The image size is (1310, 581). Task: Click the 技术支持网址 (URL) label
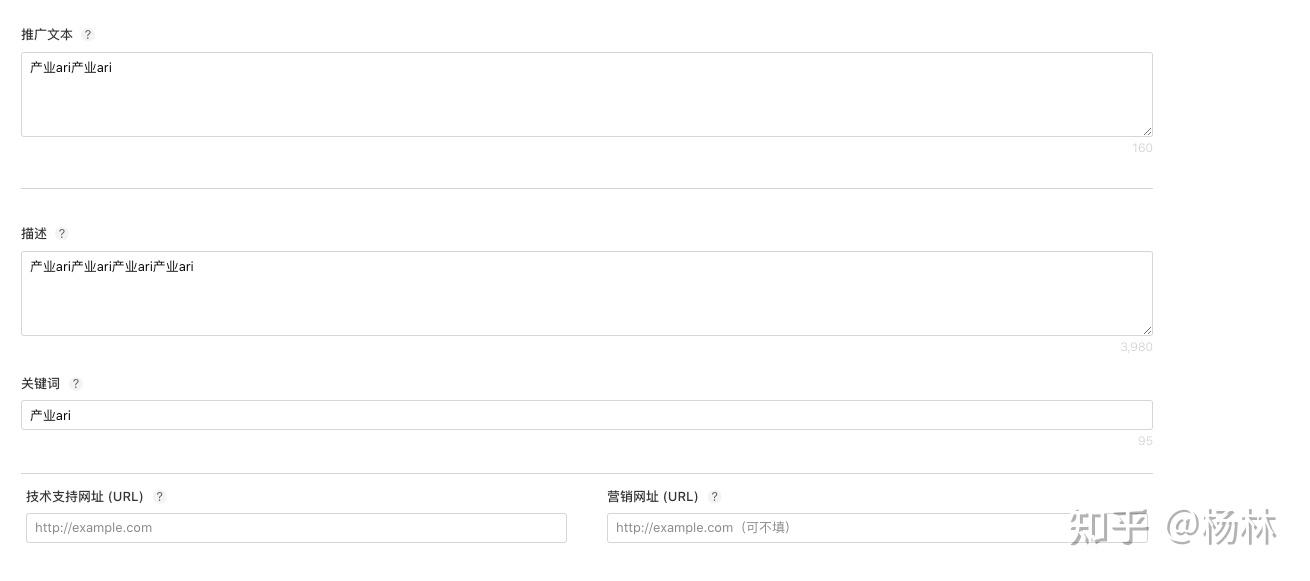point(85,496)
